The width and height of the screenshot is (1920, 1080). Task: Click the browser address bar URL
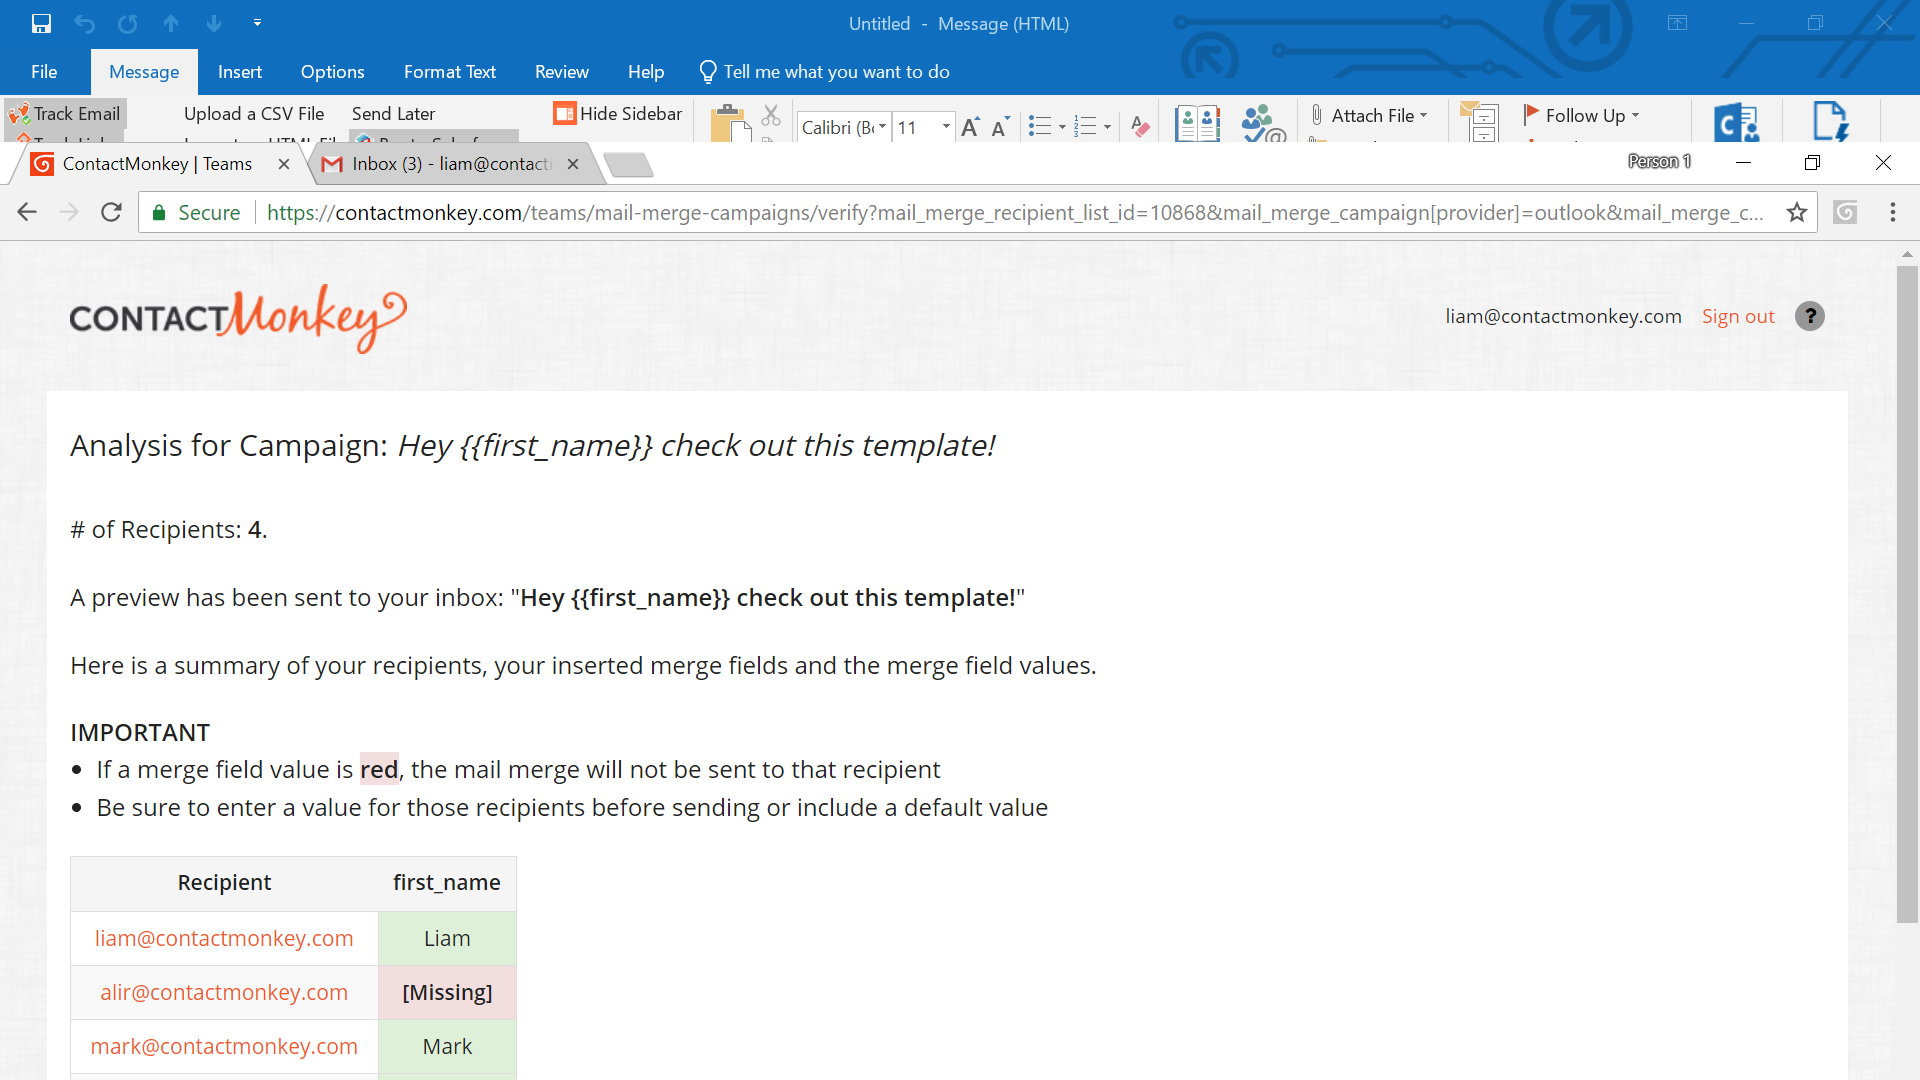click(1015, 213)
